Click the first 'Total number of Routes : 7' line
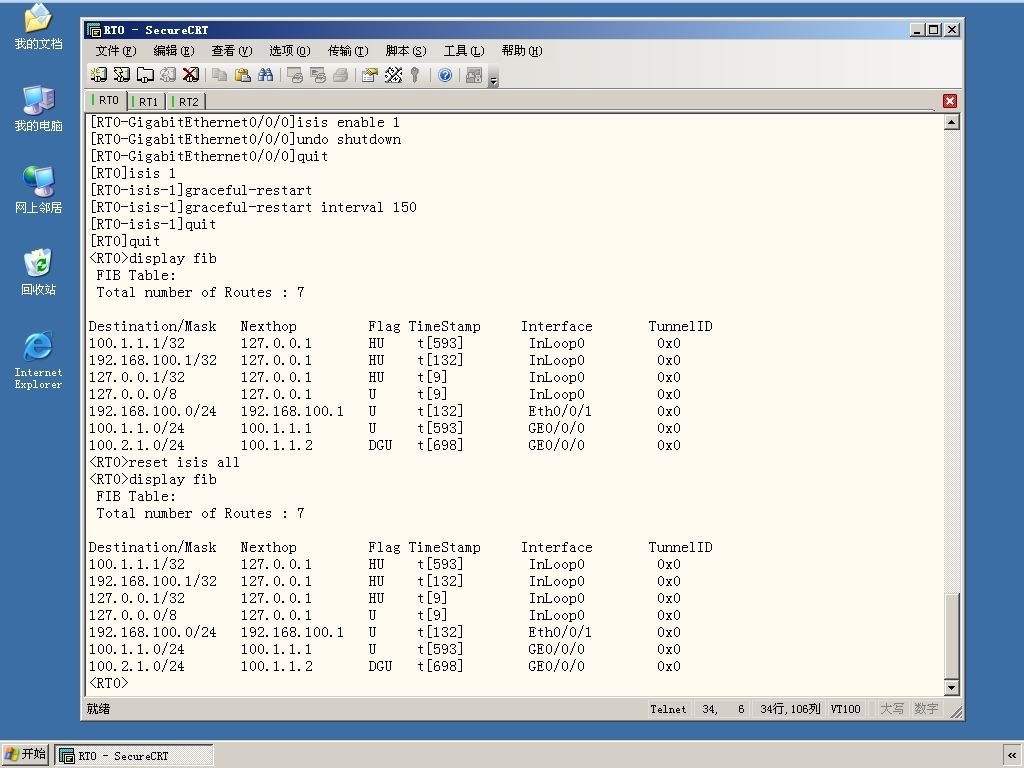Image resolution: width=1024 pixels, height=768 pixels. click(x=200, y=292)
